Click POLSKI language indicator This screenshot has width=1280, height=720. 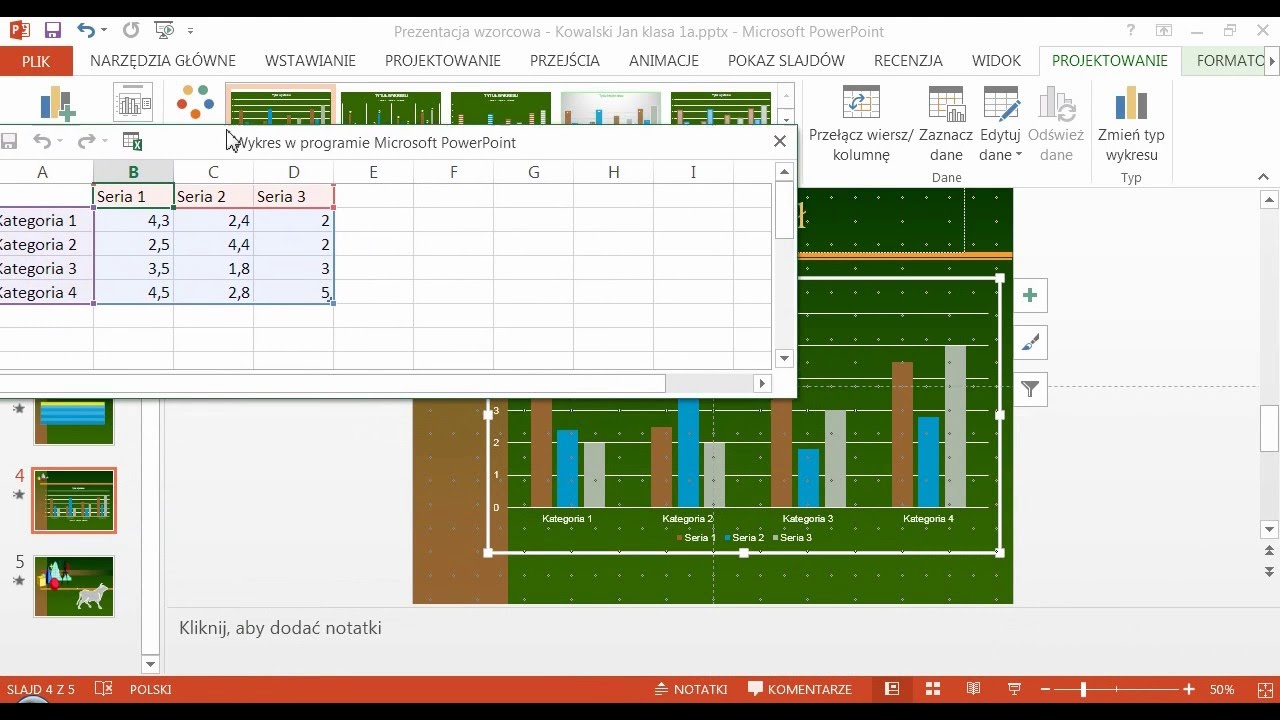tap(150, 689)
